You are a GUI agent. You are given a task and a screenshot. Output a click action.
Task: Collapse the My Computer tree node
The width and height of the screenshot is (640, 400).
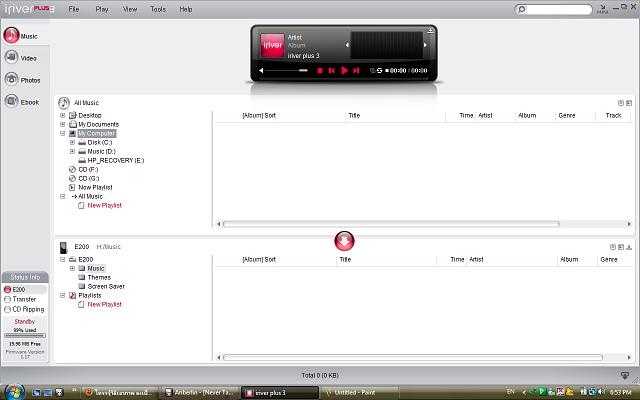[62, 133]
